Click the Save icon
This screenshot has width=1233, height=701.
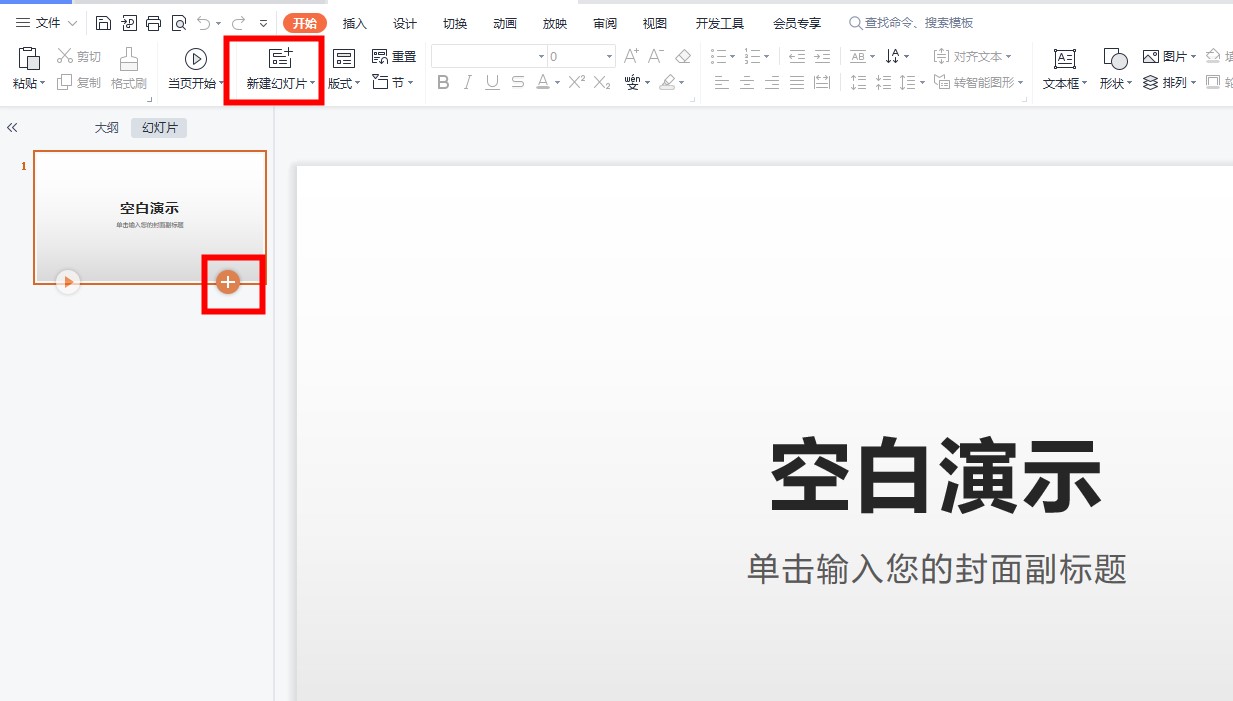pyautogui.click(x=103, y=22)
